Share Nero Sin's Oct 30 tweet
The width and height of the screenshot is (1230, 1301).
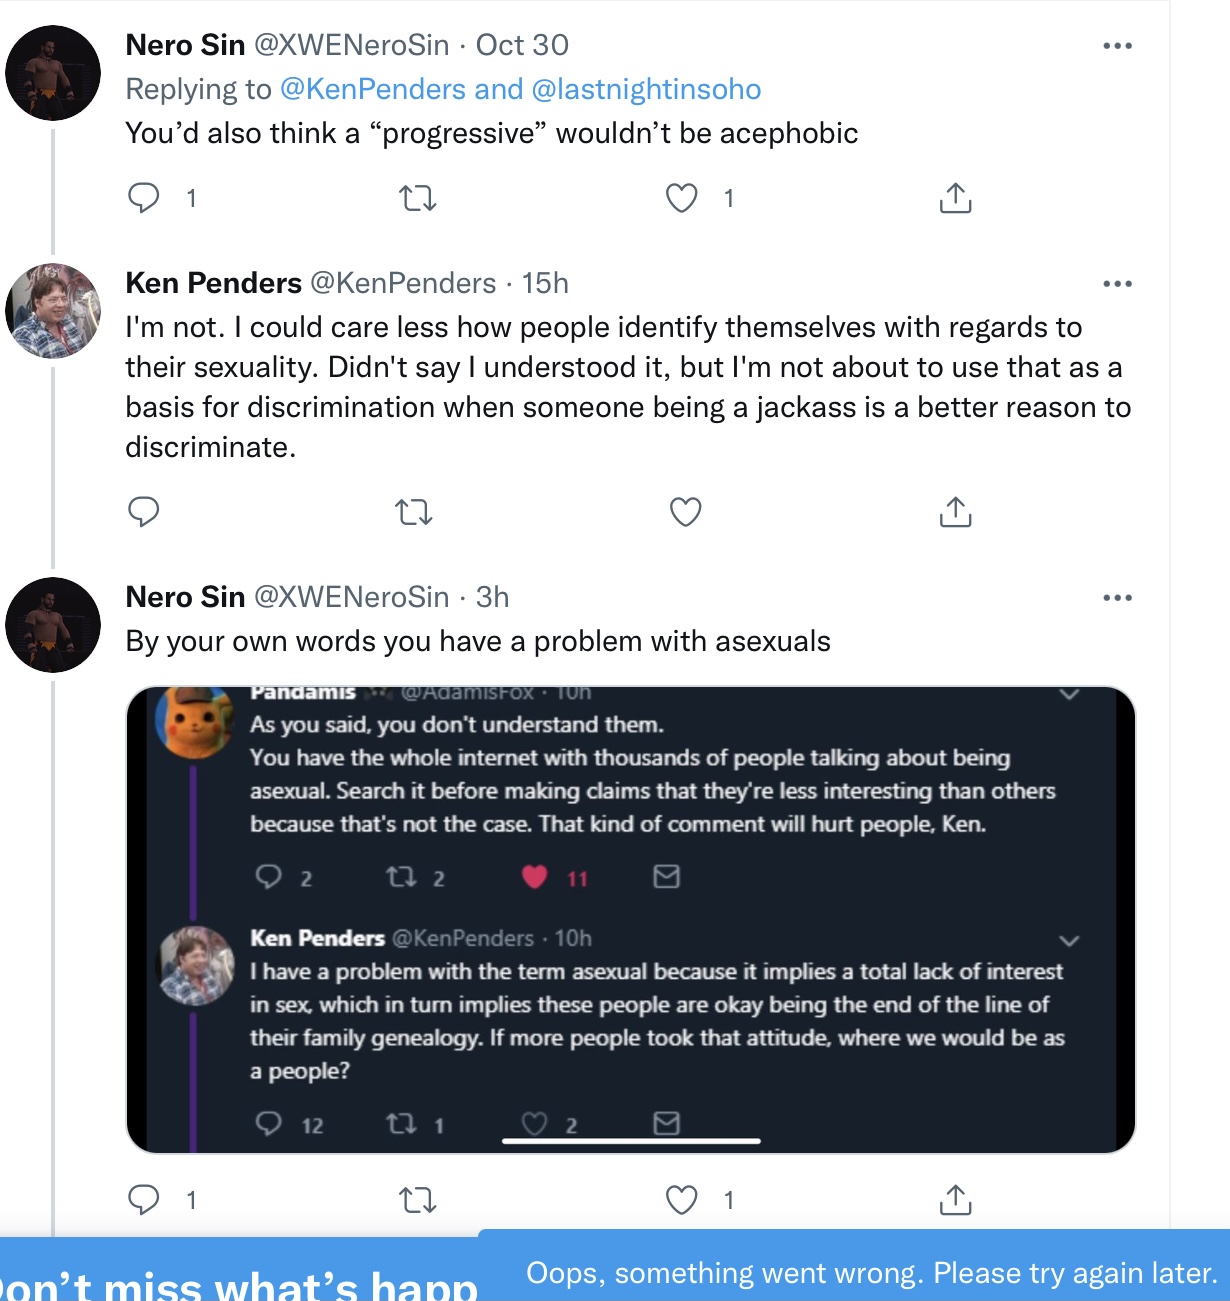tap(955, 198)
